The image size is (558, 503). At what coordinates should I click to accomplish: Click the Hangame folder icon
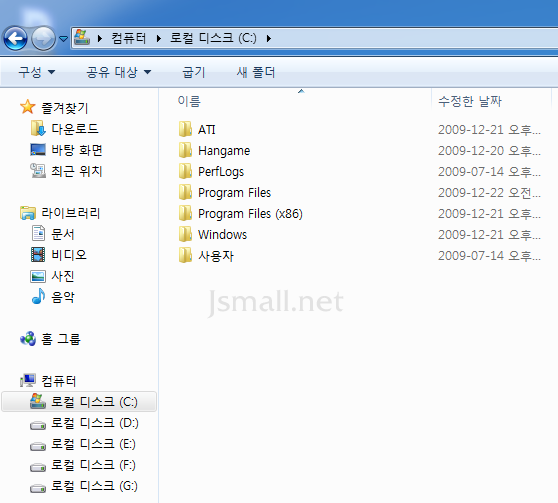coord(185,150)
